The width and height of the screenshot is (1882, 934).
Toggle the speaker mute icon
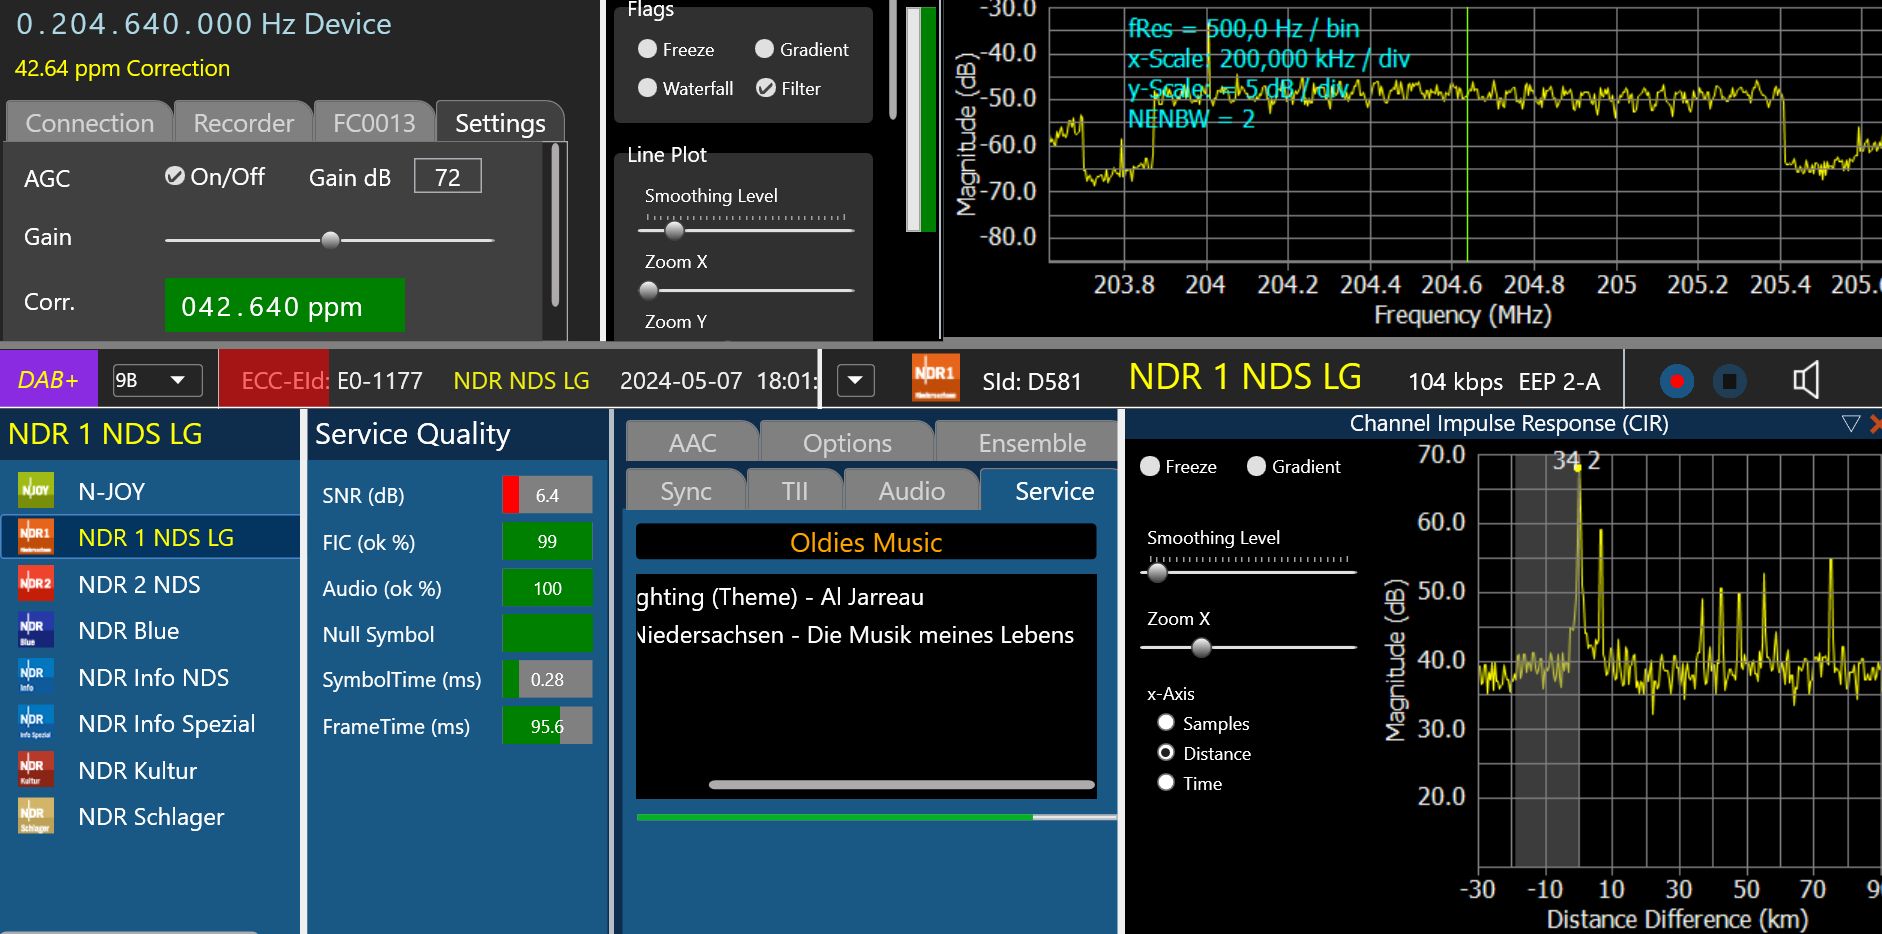click(x=1805, y=381)
